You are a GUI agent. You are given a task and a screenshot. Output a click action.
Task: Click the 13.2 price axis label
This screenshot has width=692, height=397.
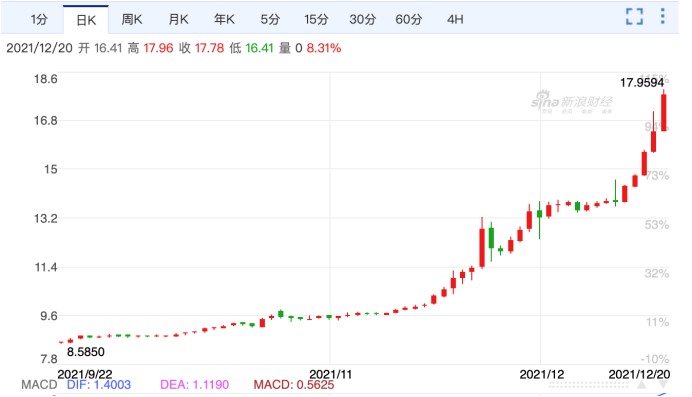pyautogui.click(x=46, y=218)
